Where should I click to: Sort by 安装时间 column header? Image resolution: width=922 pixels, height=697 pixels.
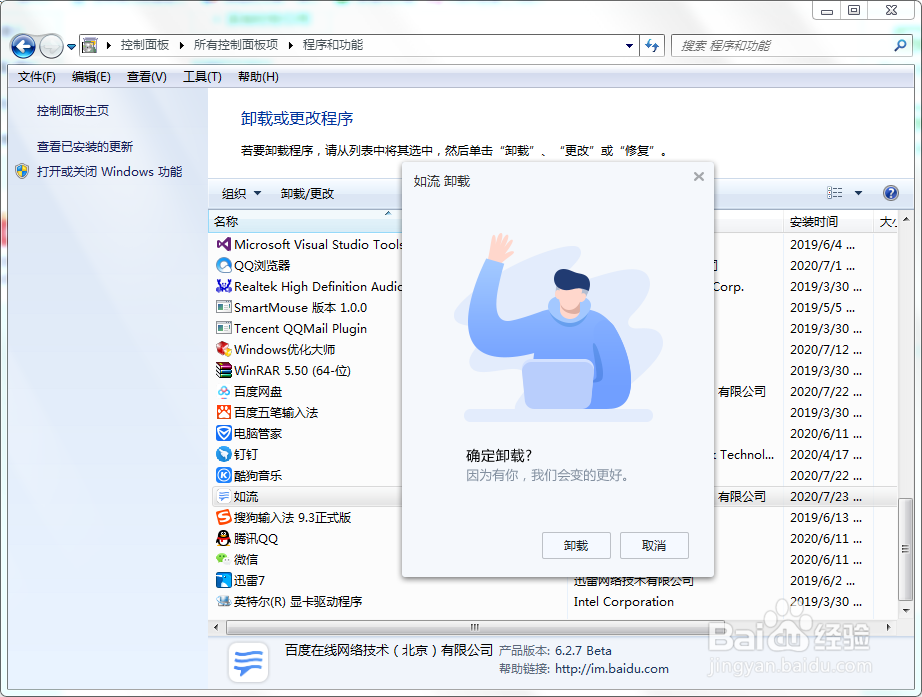pyautogui.click(x=827, y=222)
